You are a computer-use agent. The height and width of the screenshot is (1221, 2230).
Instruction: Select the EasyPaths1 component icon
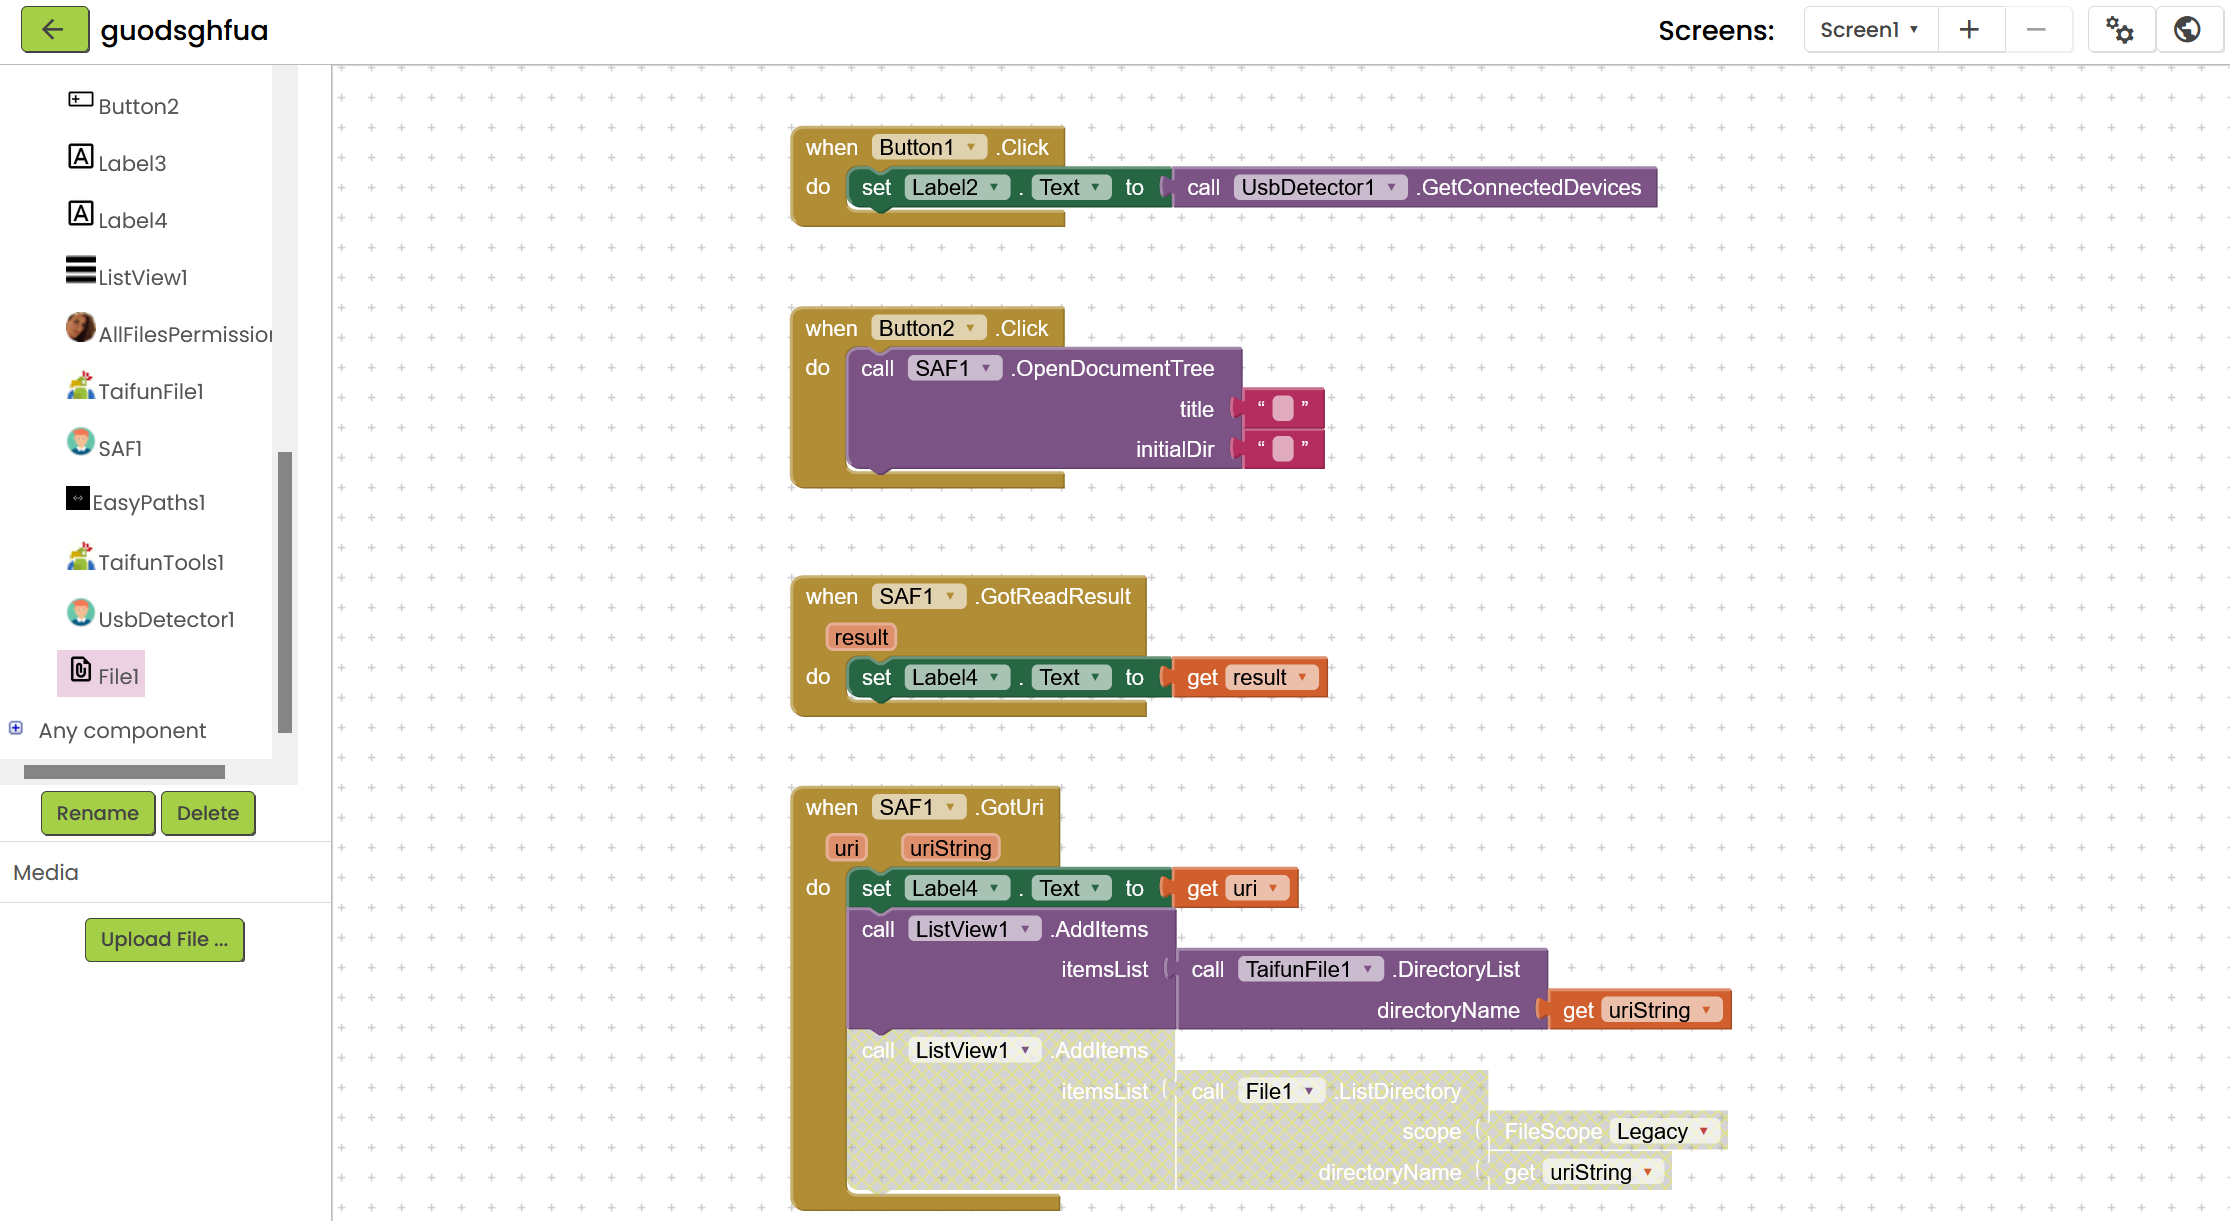click(78, 498)
